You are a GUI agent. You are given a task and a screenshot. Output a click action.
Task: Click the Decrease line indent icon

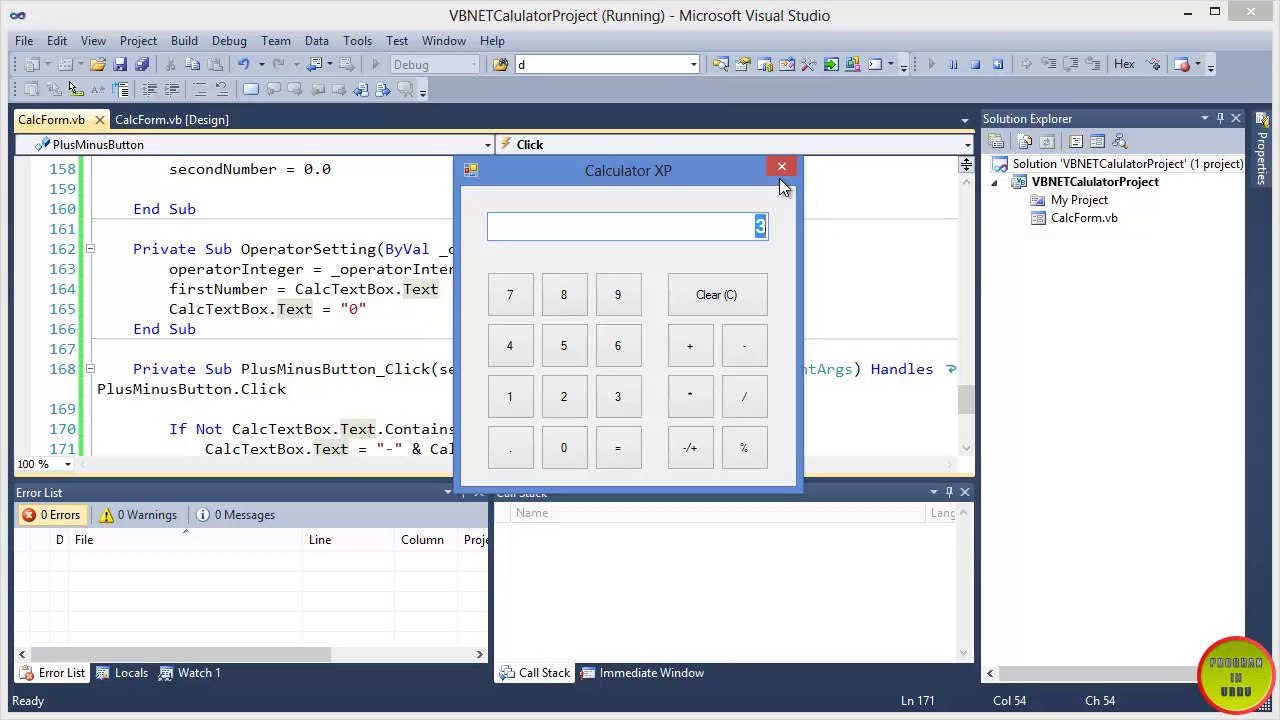pos(149,89)
